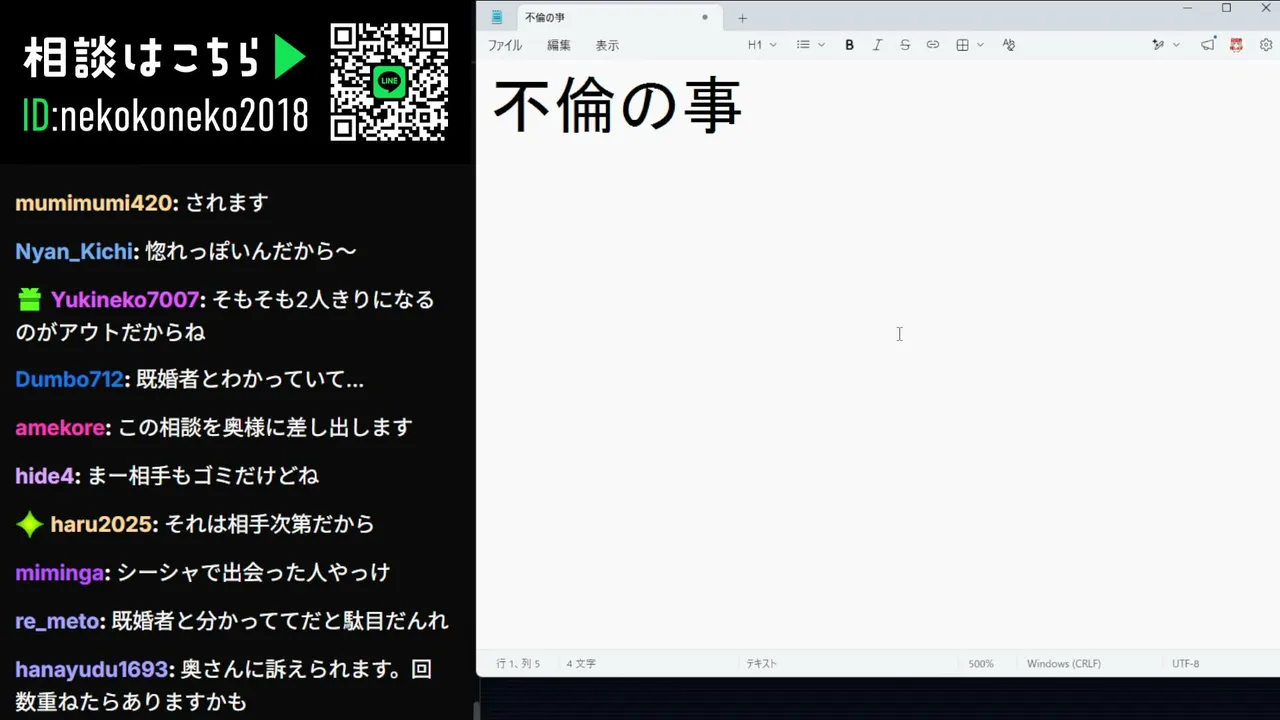Close the 不倫の事 tab via unsaved dot

point(705,17)
